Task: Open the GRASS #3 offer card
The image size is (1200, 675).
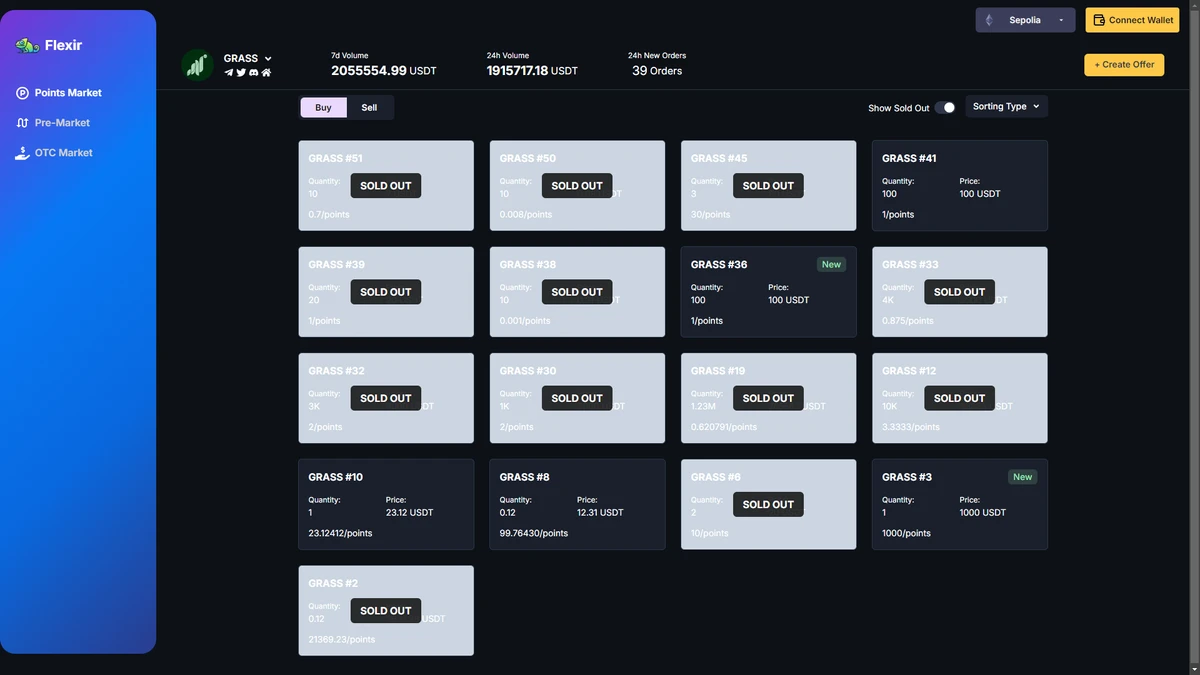Action: [x=959, y=504]
